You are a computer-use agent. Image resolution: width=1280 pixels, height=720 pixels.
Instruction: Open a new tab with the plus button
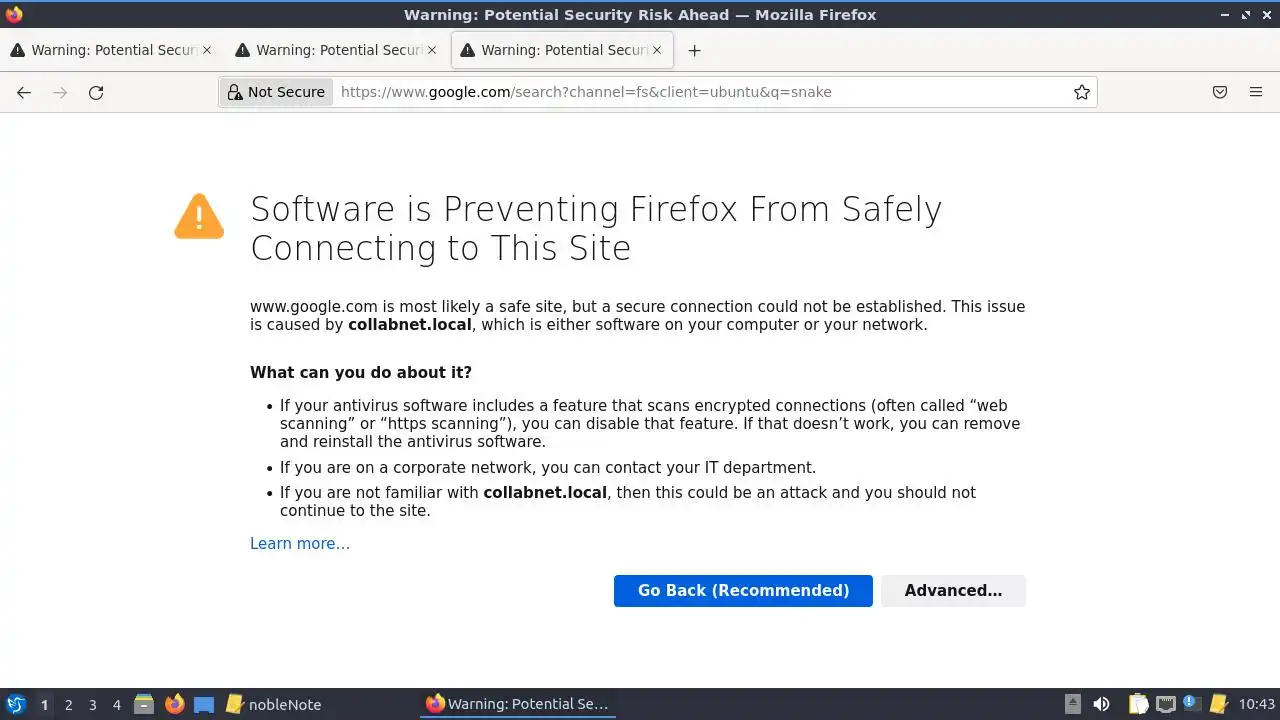694,50
